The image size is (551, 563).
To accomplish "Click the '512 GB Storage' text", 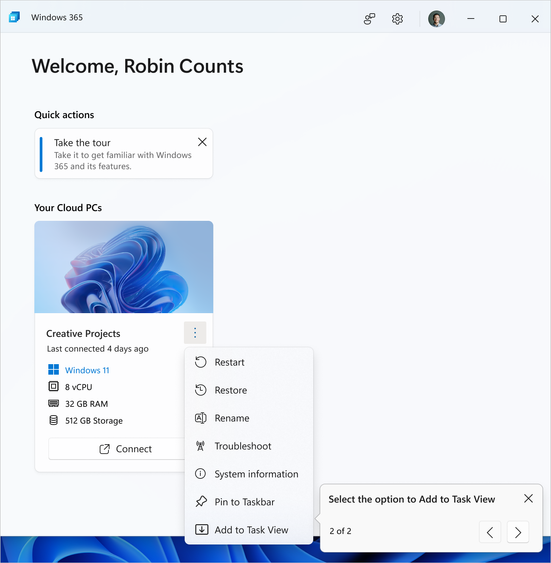I will click(x=94, y=421).
